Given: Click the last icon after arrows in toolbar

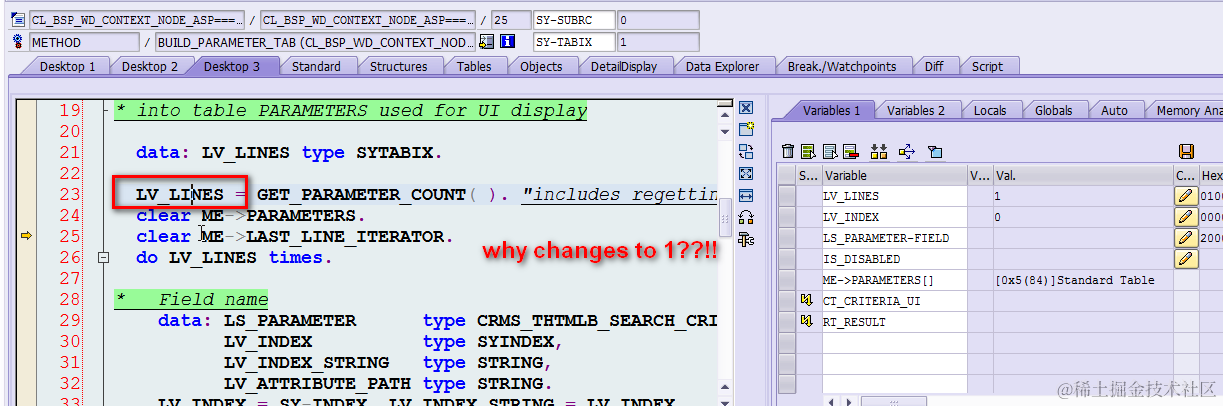Looking at the screenshot, I should (x=935, y=152).
